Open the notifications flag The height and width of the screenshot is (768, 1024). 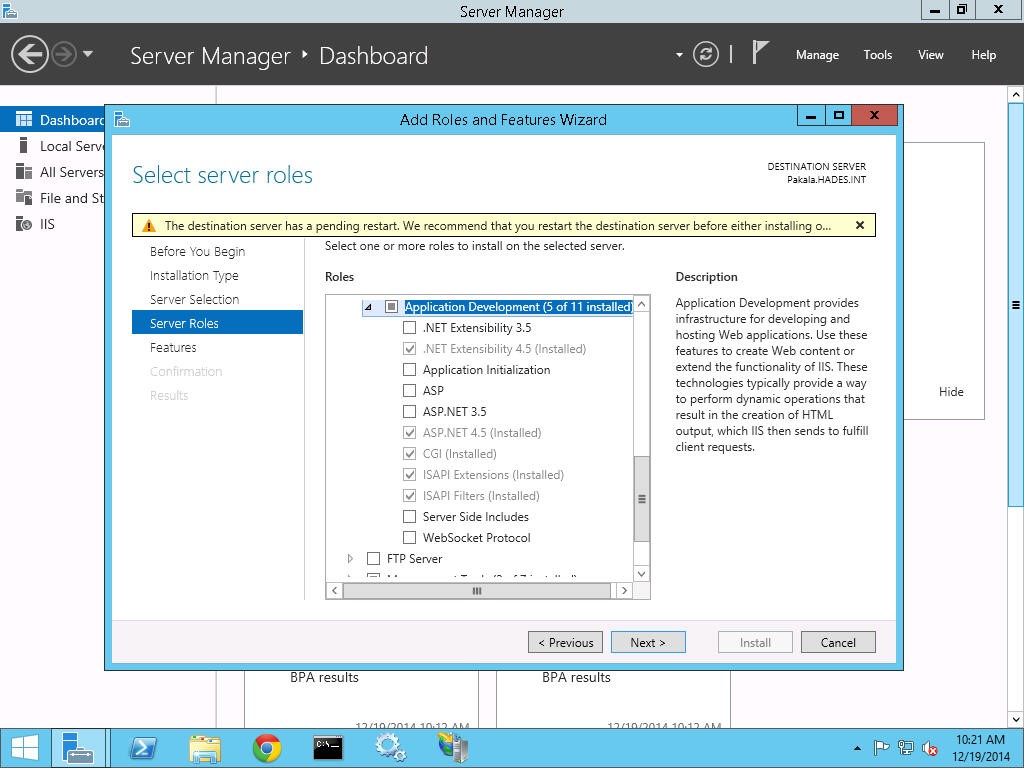coord(760,53)
